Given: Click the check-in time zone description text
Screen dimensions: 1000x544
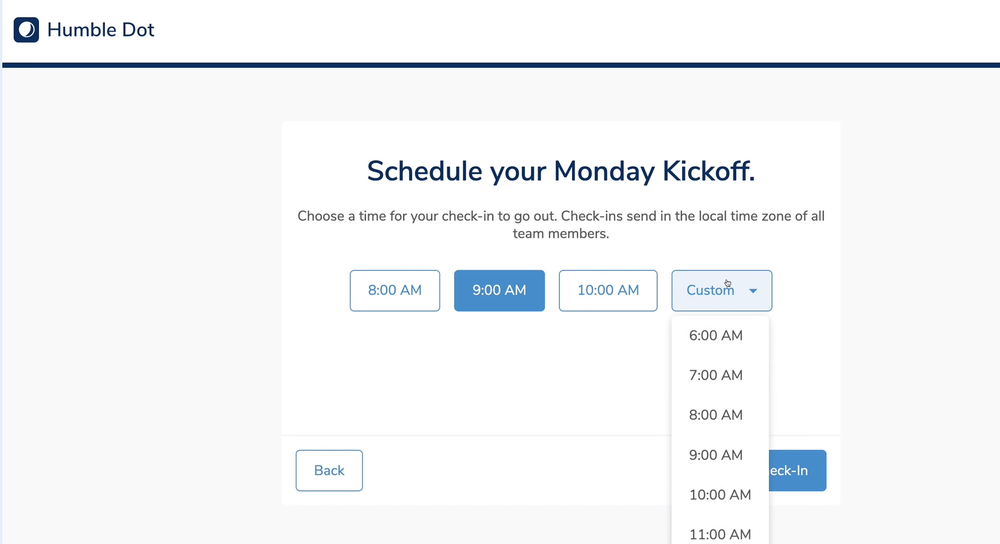Looking at the screenshot, I should (x=560, y=225).
